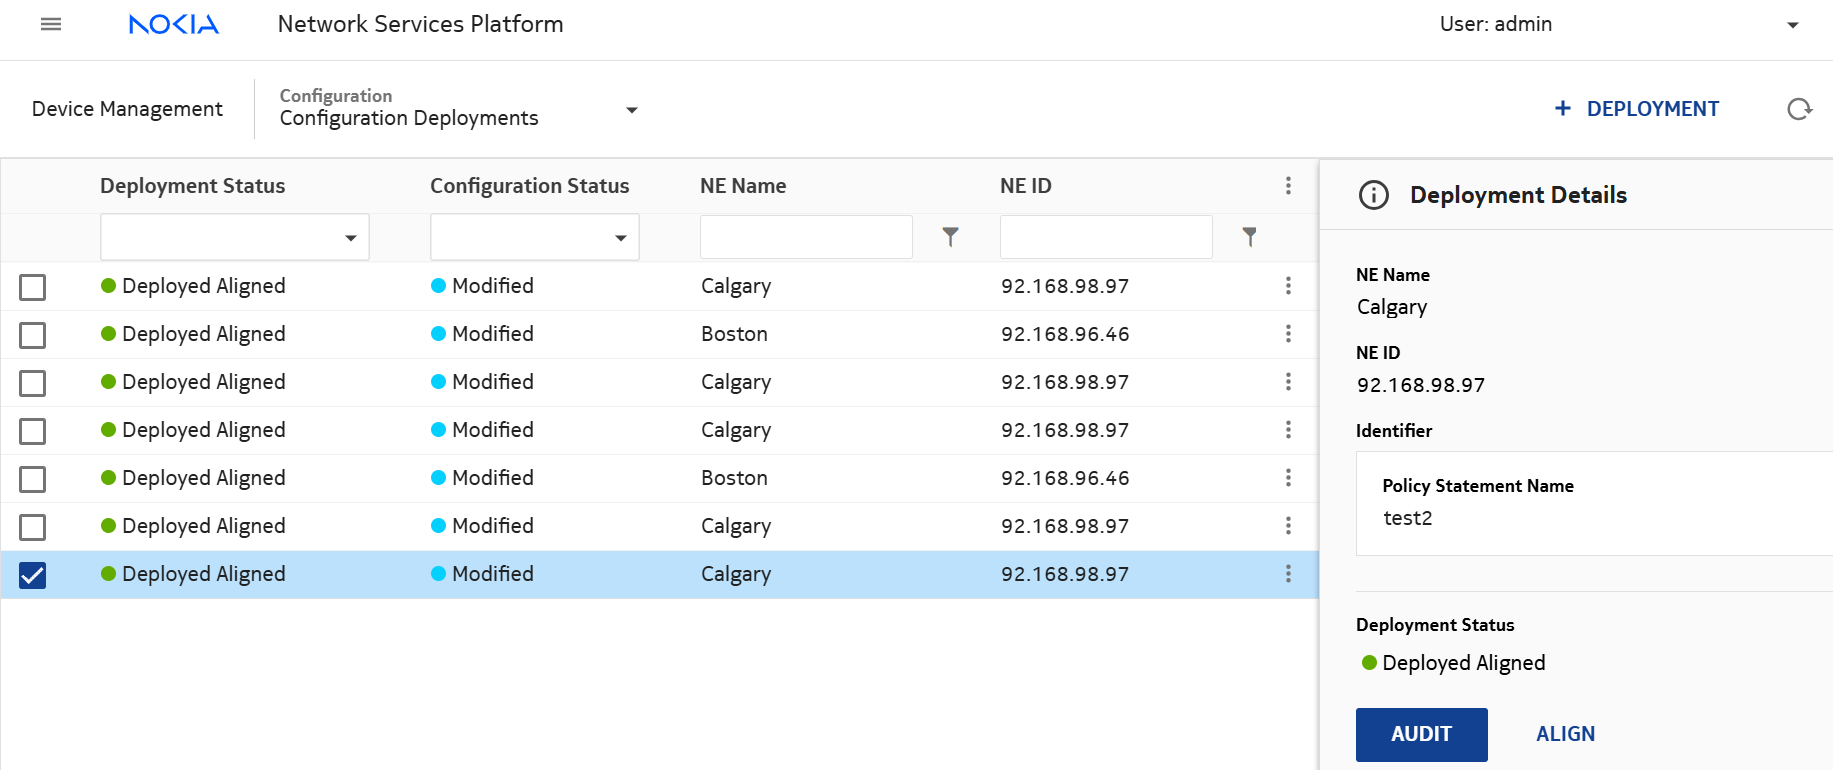1833x770 pixels.
Task: Open three-dot menu on highlighted Calgary row
Action: [1288, 574]
